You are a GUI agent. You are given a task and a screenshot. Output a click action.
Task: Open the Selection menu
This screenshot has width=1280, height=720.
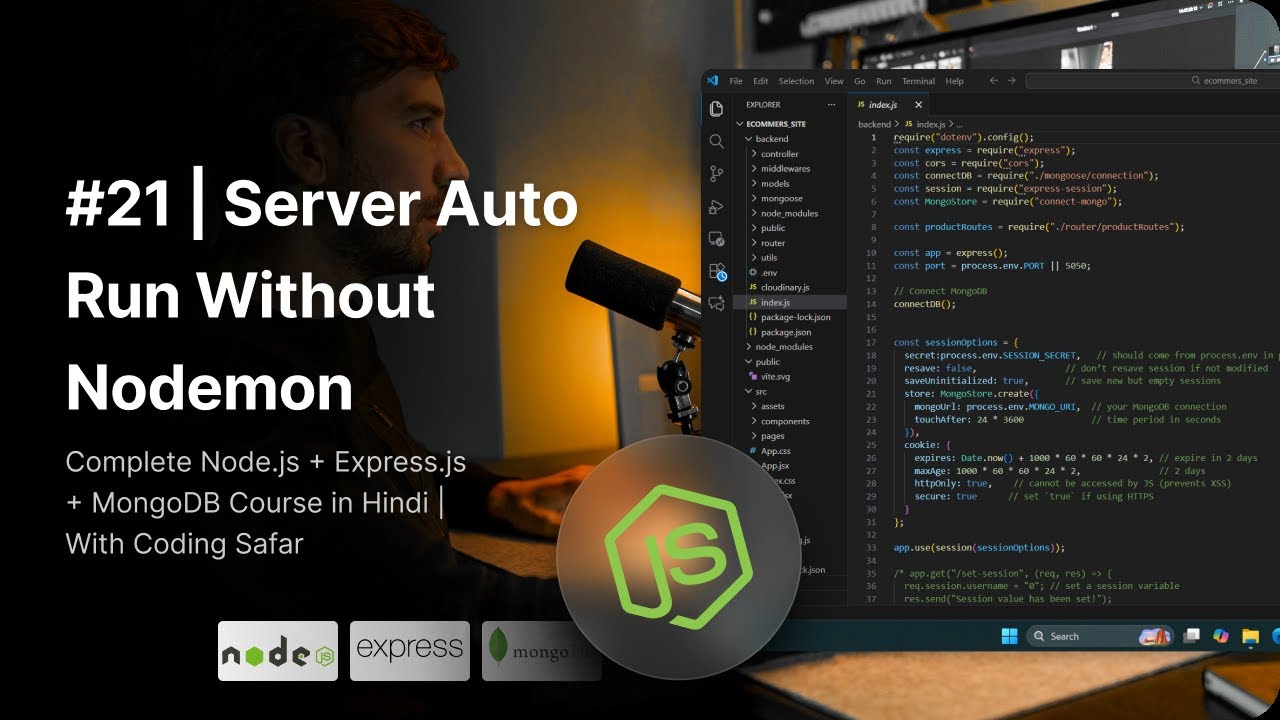pyautogui.click(x=796, y=81)
